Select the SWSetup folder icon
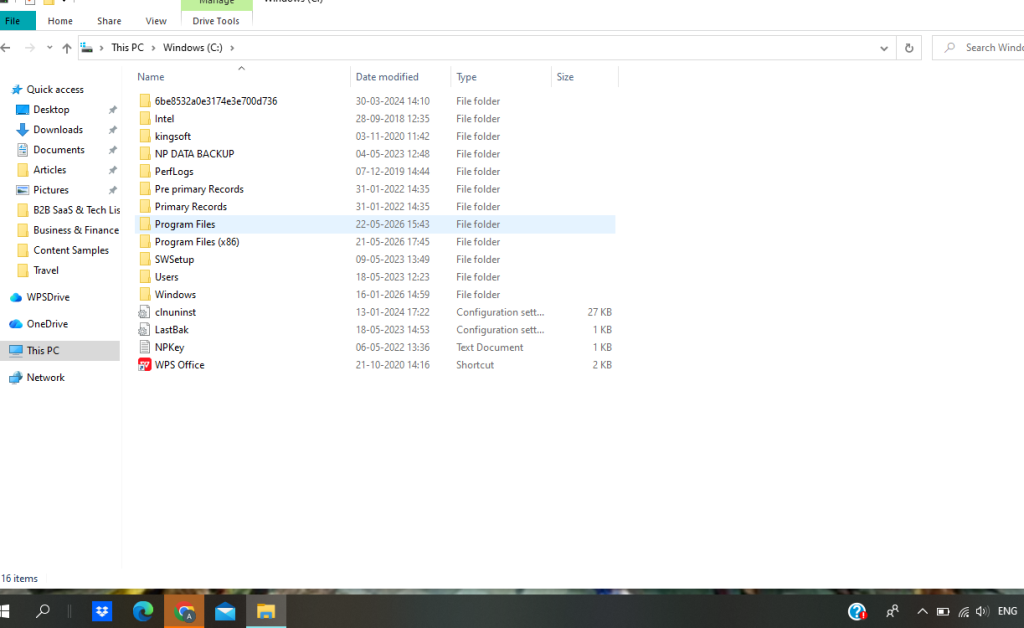This screenshot has height=628, width=1024. coord(145,260)
